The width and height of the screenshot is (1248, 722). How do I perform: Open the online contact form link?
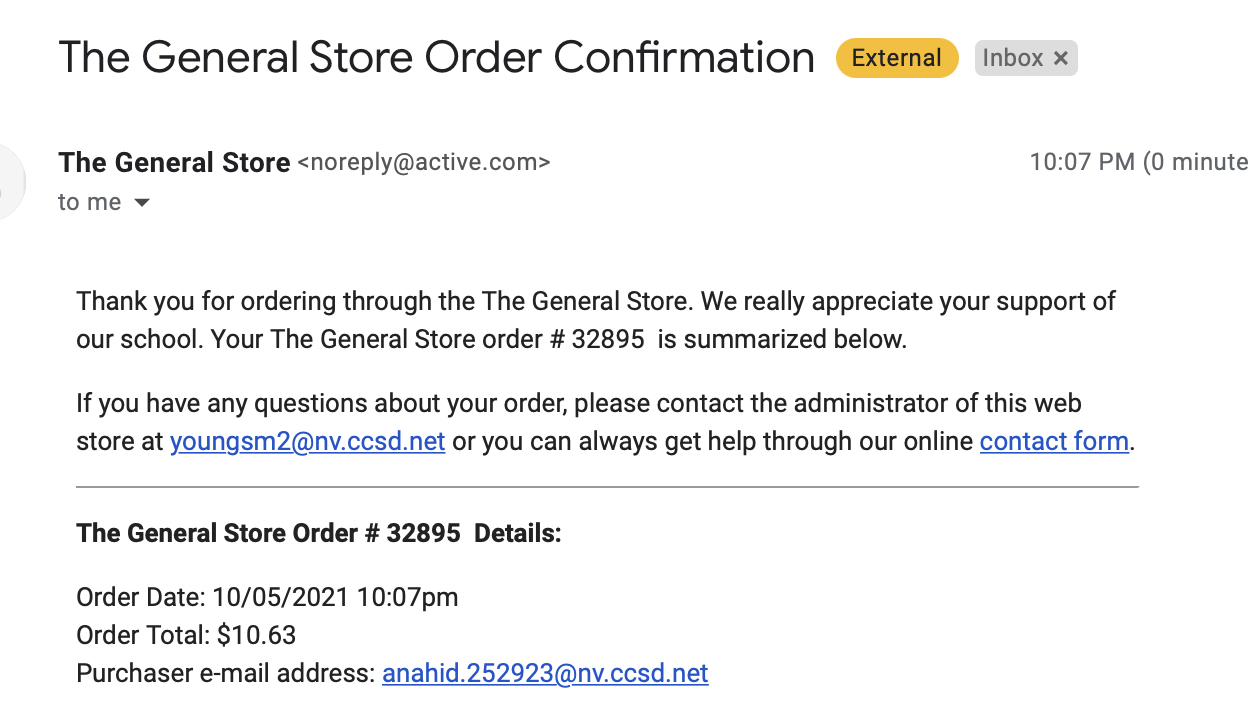click(1054, 441)
